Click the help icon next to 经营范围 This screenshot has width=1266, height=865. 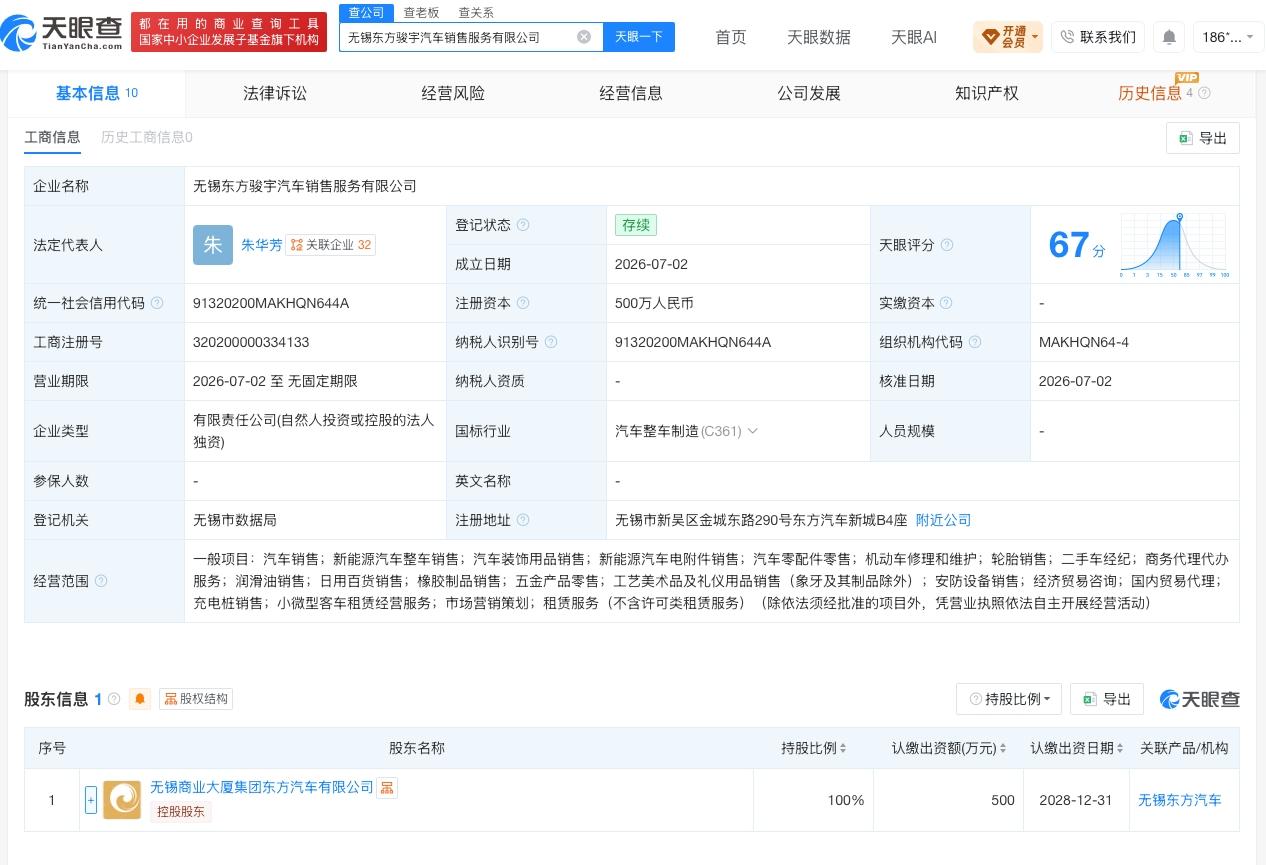pos(101,581)
